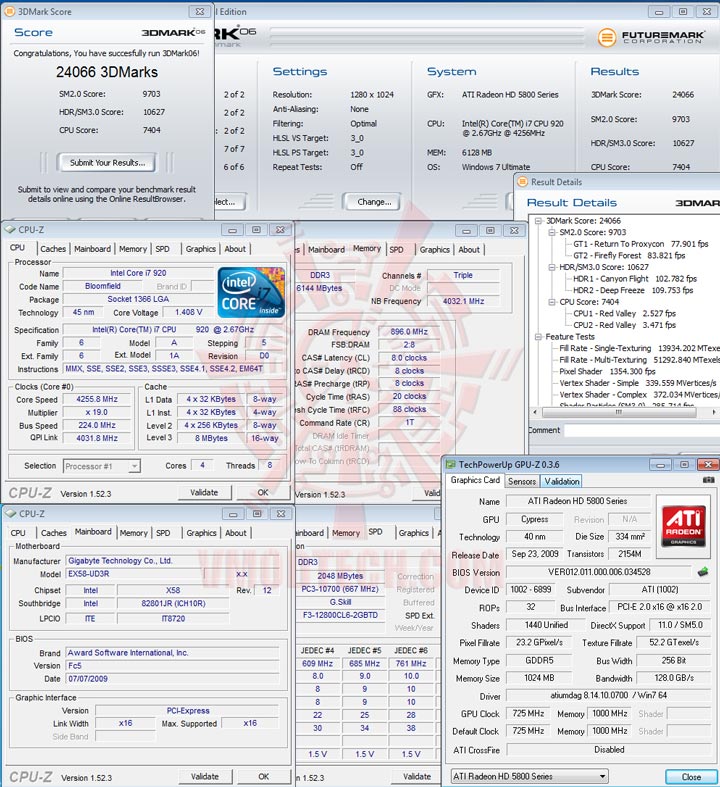Click the 4032.1 MHz NB Frequency value

pyautogui.click(x=463, y=301)
